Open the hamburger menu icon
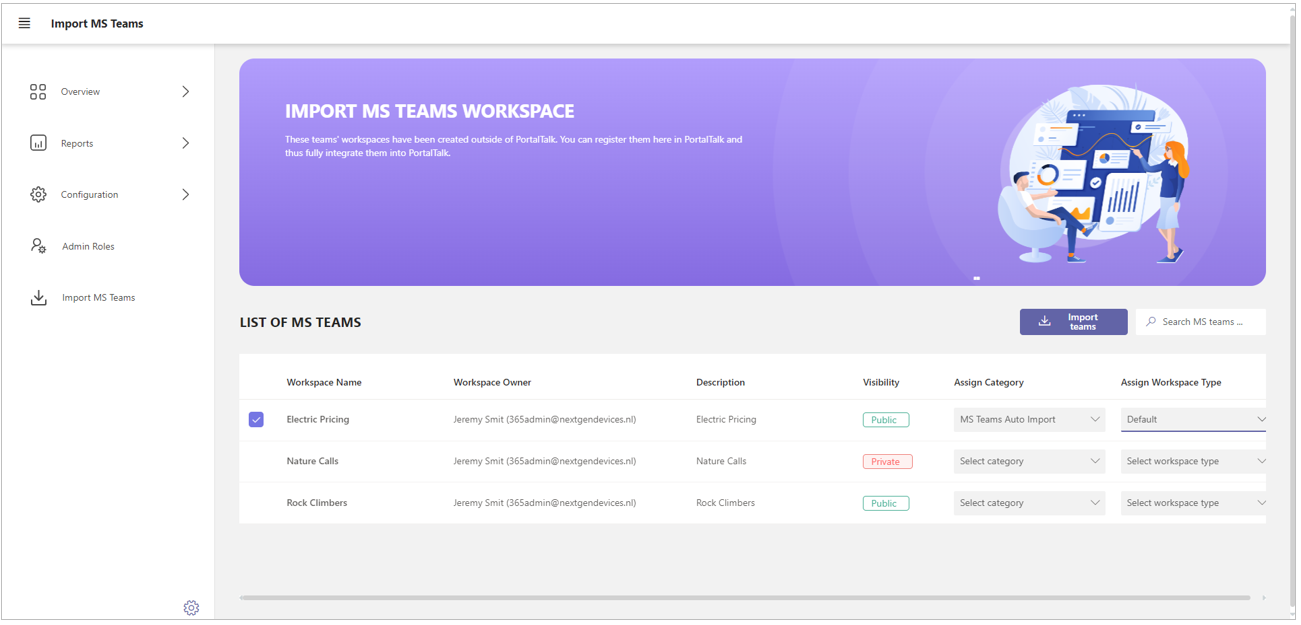 tap(25, 23)
